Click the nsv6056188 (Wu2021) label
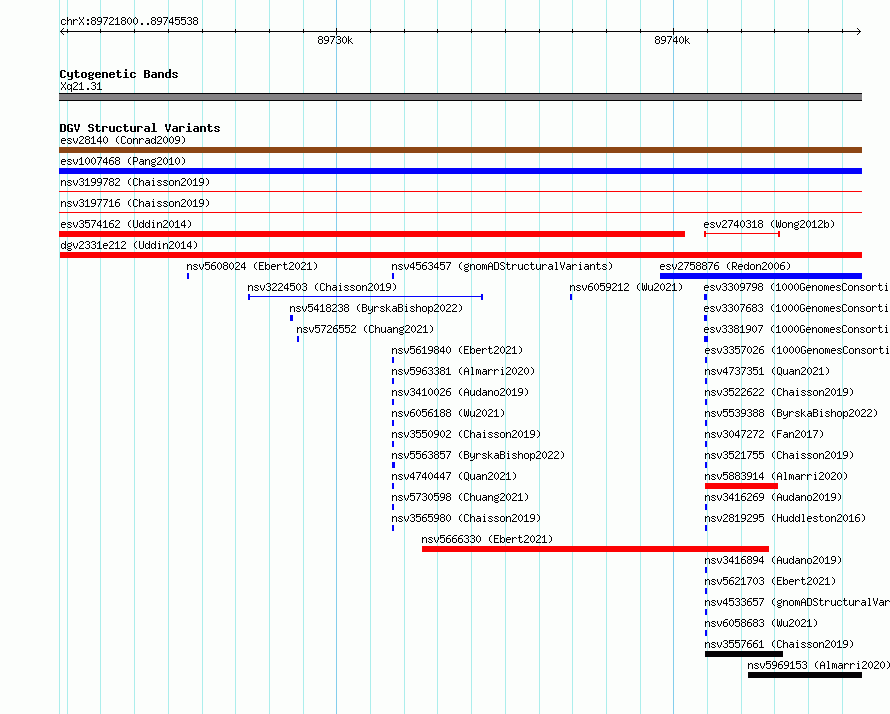The image size is (890, 714). coord(448,413)
